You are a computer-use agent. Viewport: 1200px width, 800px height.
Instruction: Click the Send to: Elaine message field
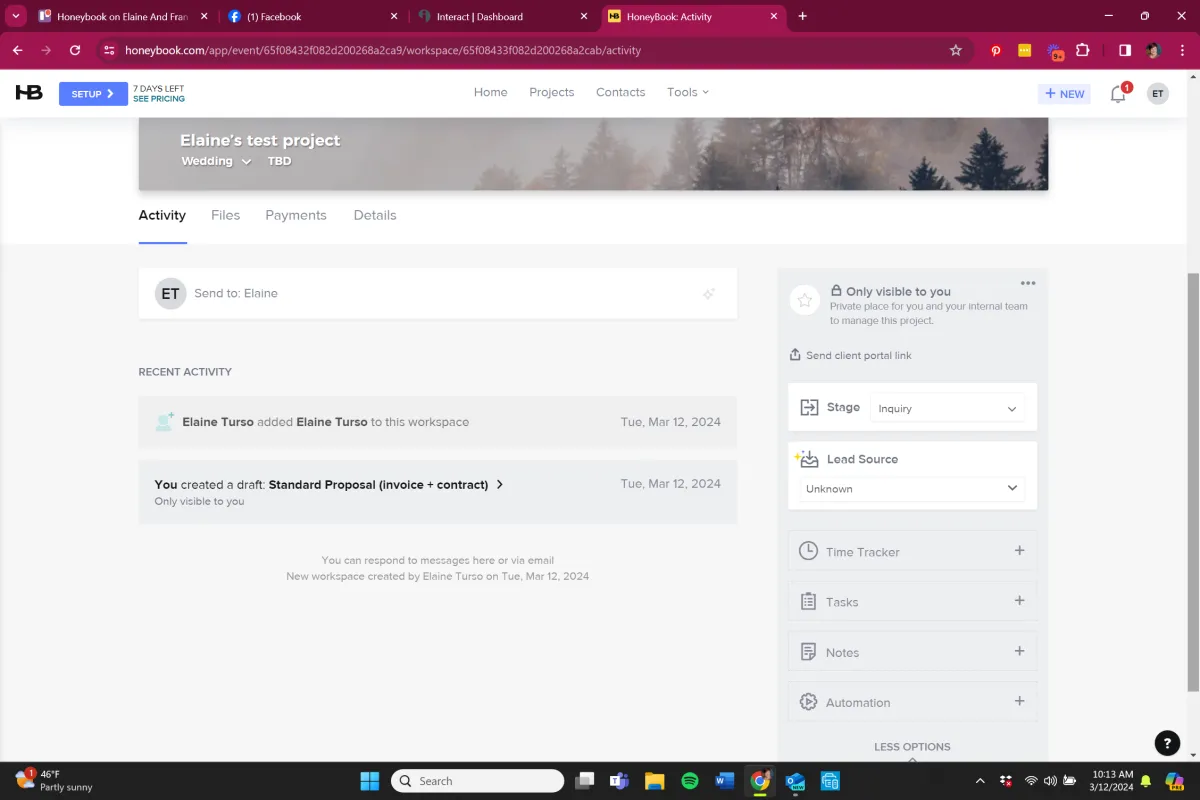[437, 293]
